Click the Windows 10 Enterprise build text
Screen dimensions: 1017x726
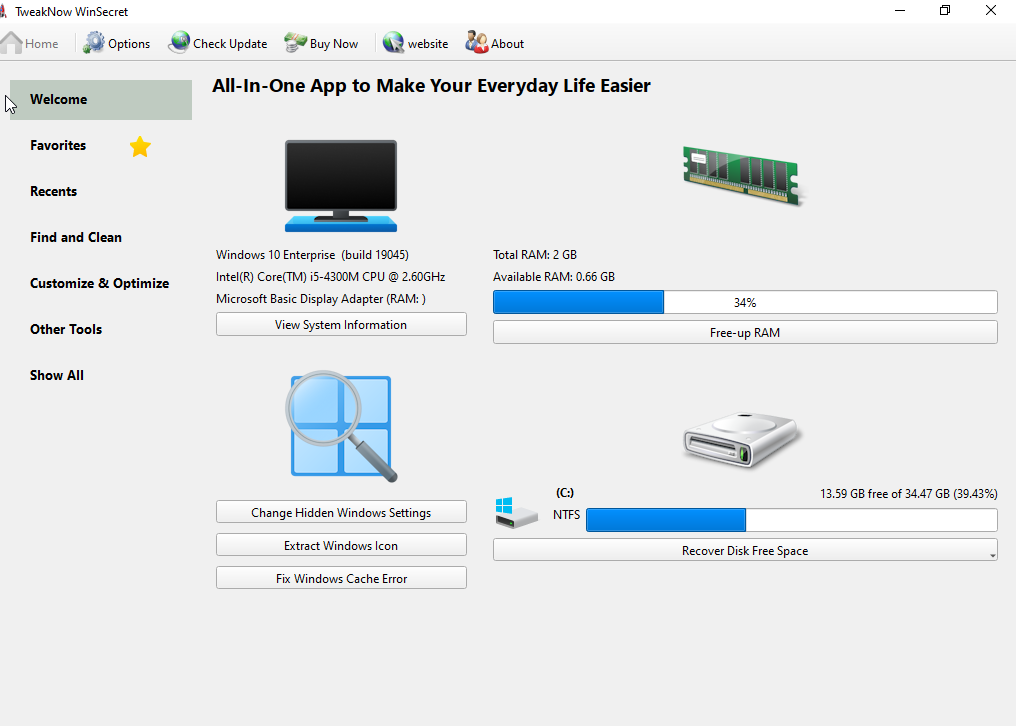point(312,255)
